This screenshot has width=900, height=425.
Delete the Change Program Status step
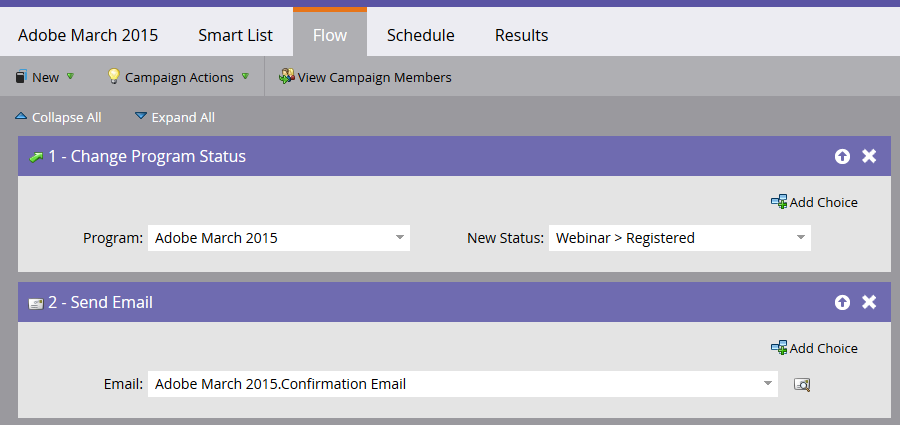(869, 156)
